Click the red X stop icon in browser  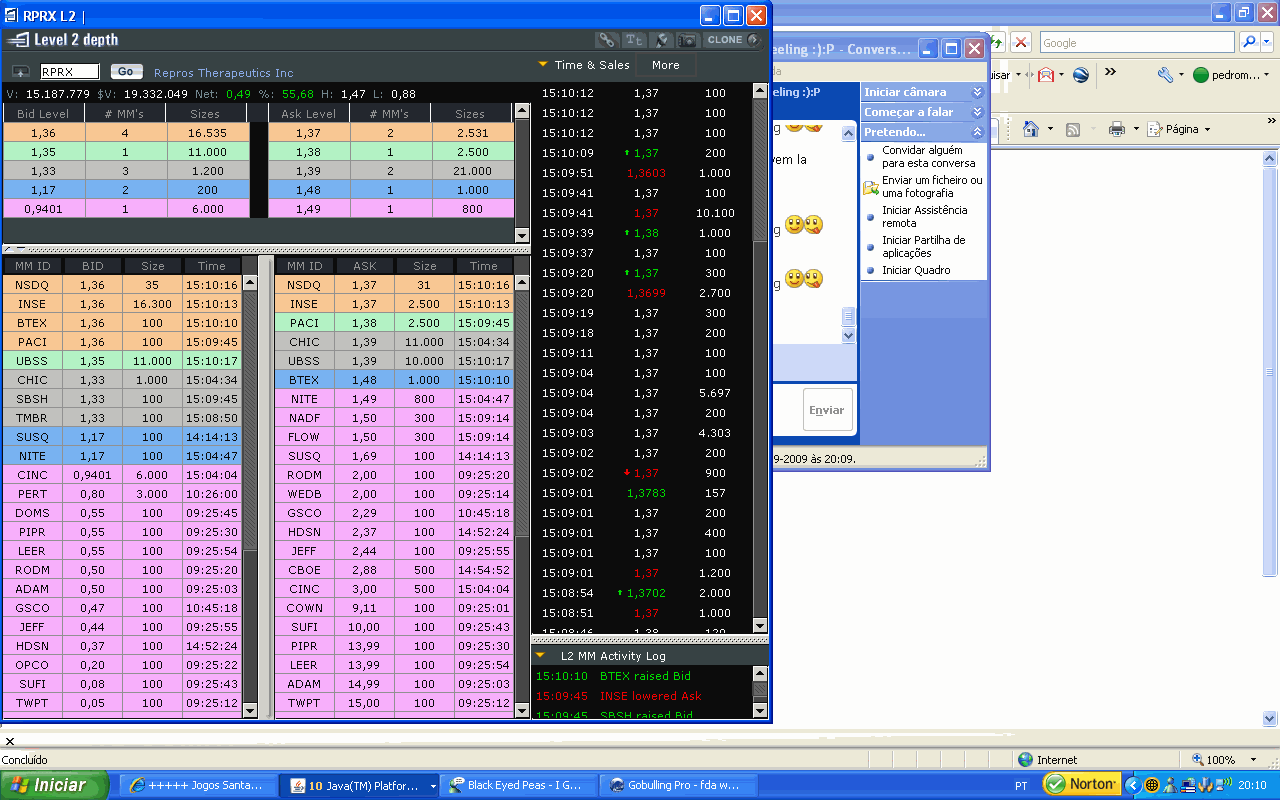coord(1021,43)
